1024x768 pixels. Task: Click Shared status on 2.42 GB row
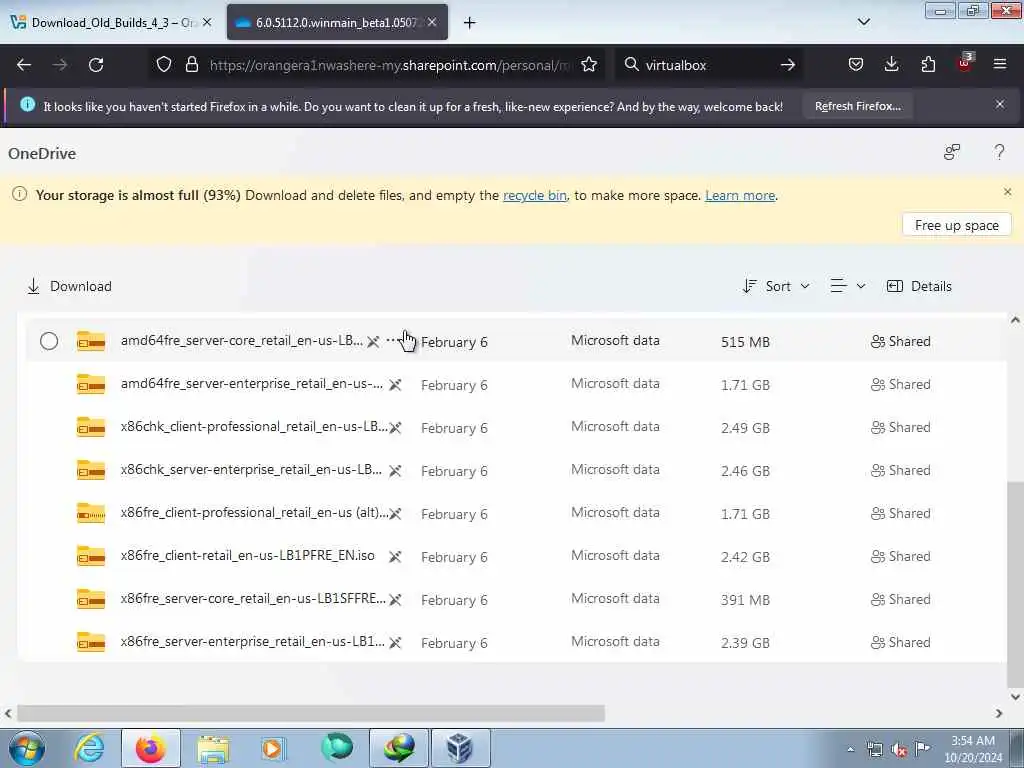pyautogui.click(x=901, y=556)
